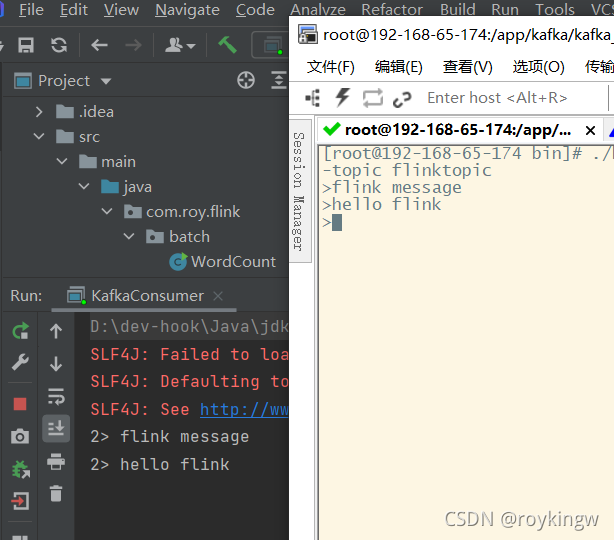
Task: Click the Up stack trace arrow
Action: 56,331
